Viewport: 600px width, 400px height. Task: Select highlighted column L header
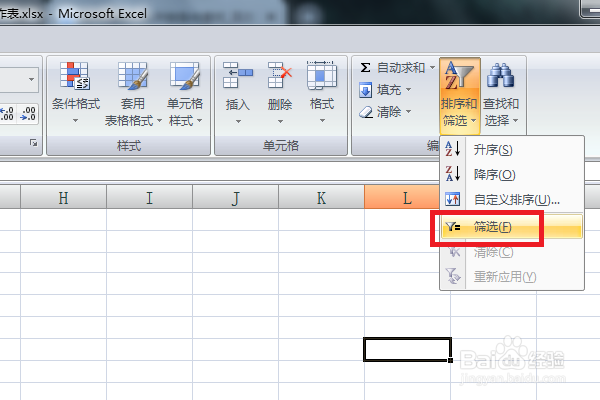[x=402, y=198]
